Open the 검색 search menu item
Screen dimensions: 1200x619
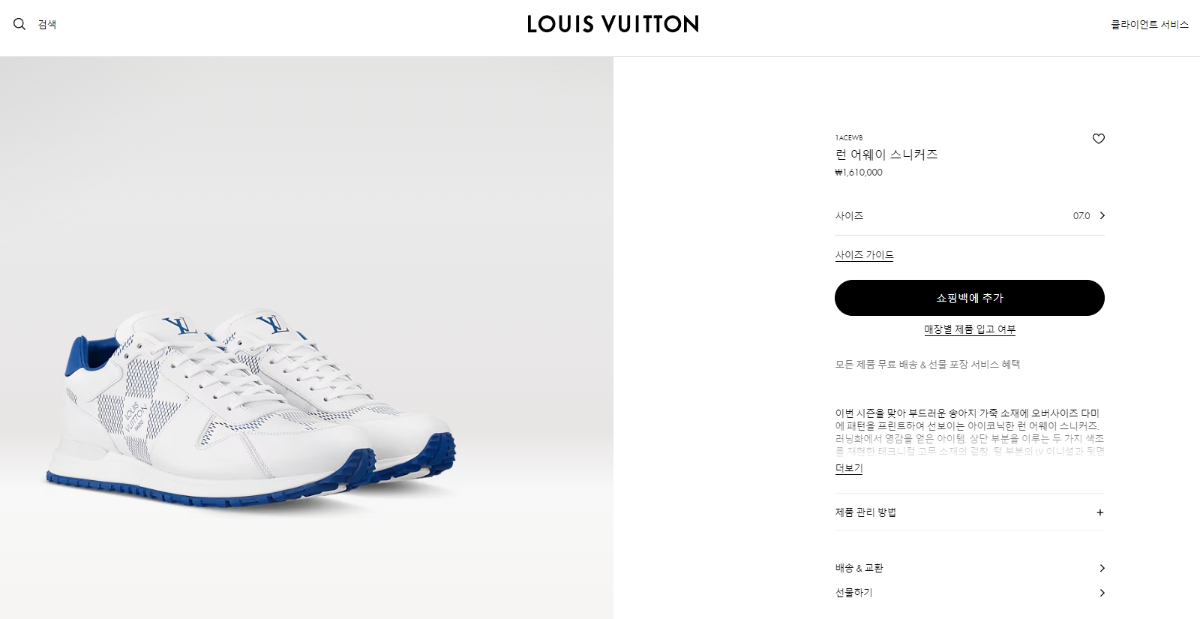click(47, 24)
